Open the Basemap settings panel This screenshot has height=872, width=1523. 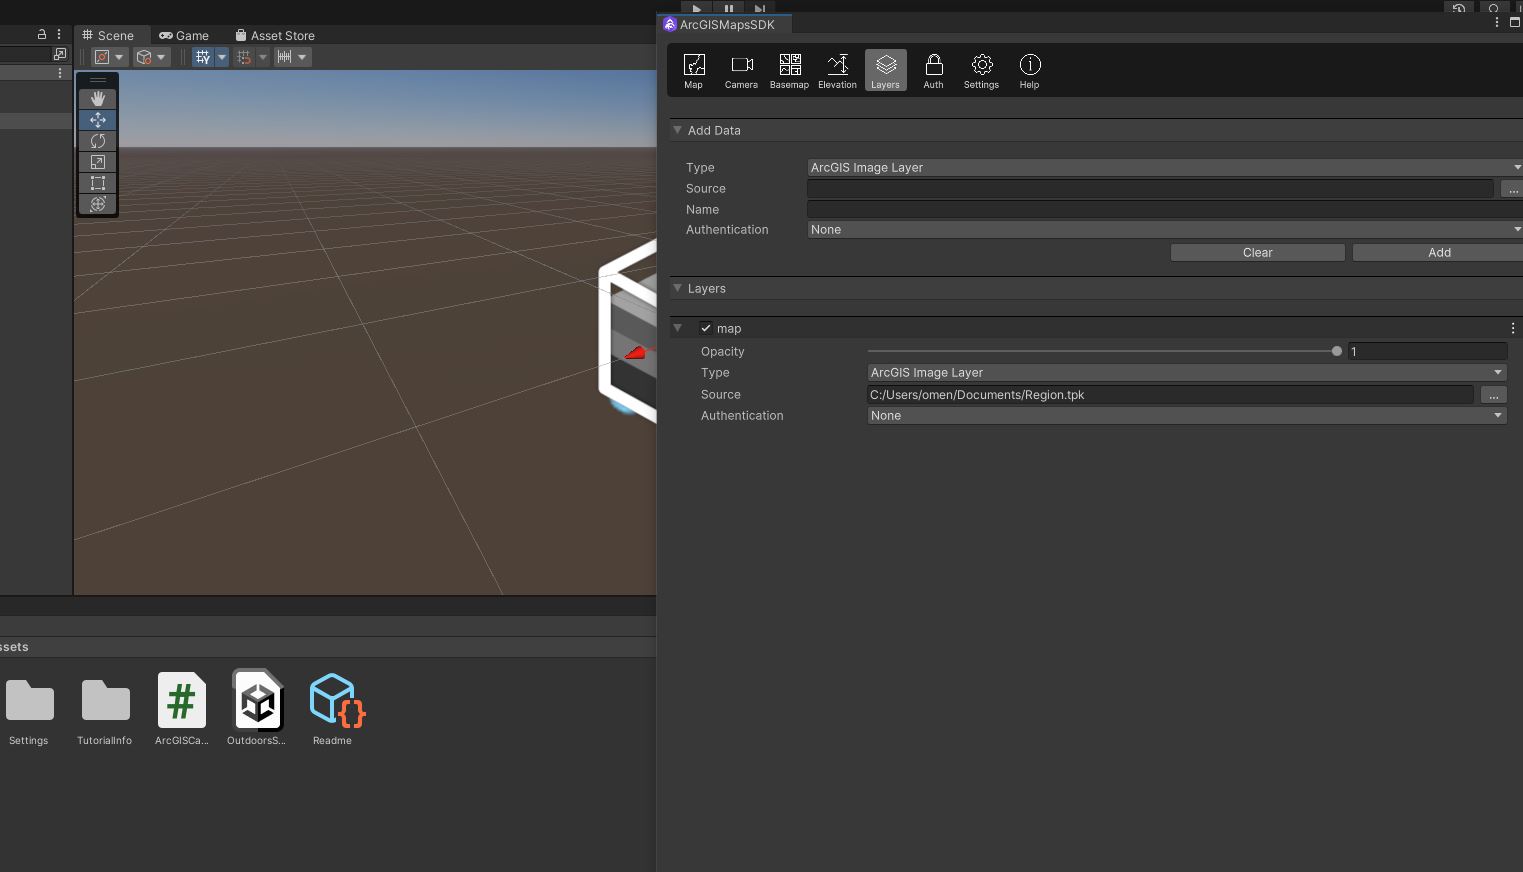click(x=789, y=70)
